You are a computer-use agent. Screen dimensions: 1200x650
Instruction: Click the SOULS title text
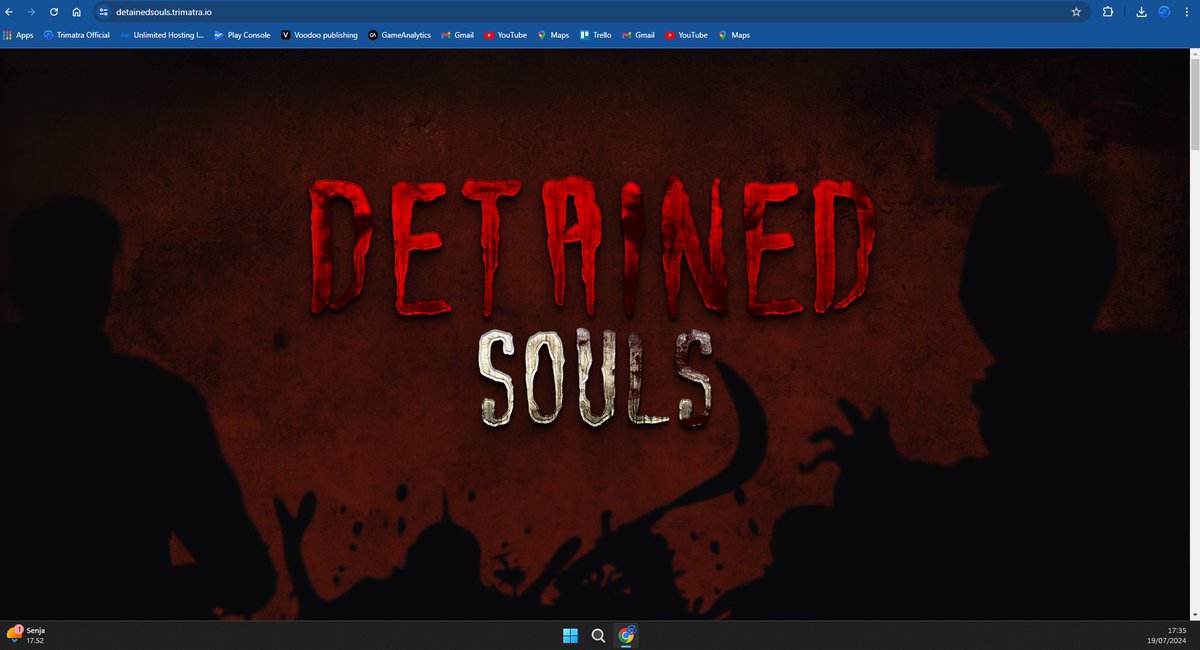click(595, 378)
